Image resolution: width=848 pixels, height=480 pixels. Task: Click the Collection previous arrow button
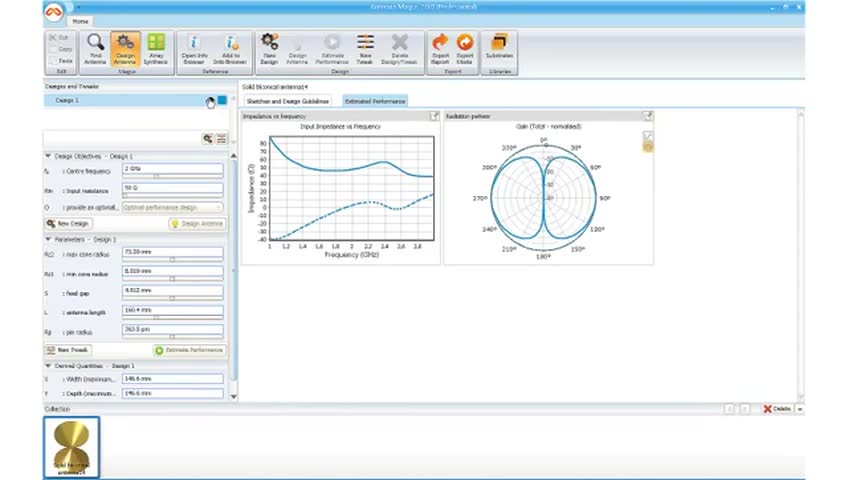tap(729, 409)
